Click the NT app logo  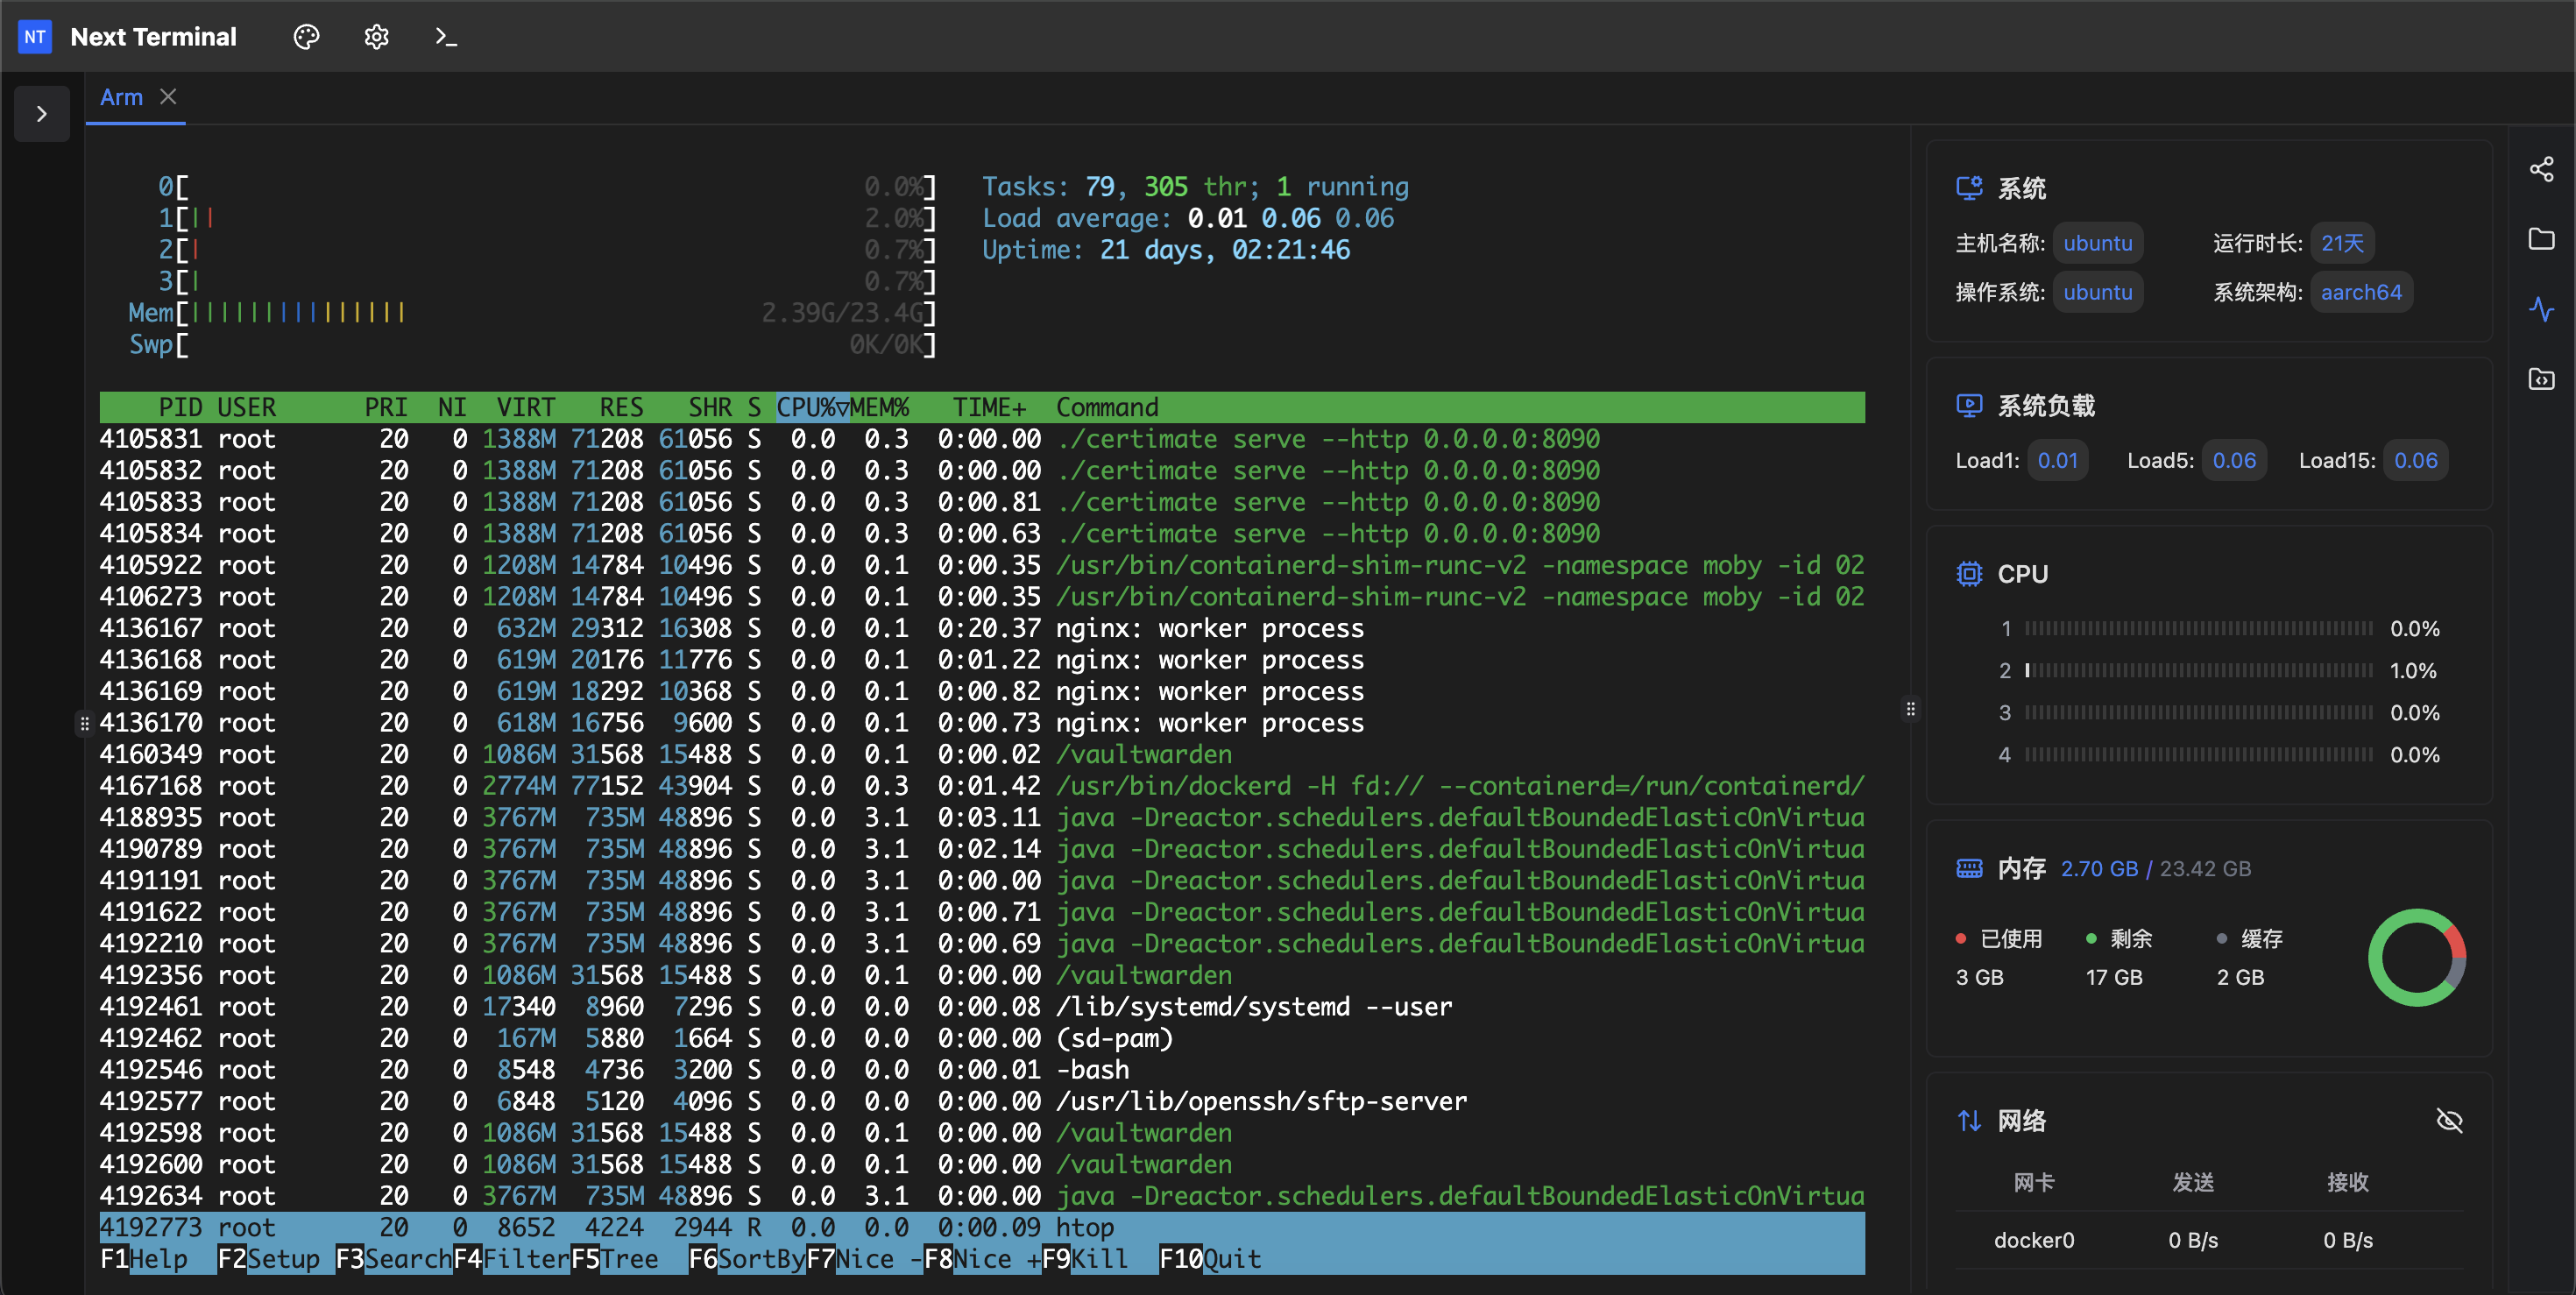click(x=35, y=37)
